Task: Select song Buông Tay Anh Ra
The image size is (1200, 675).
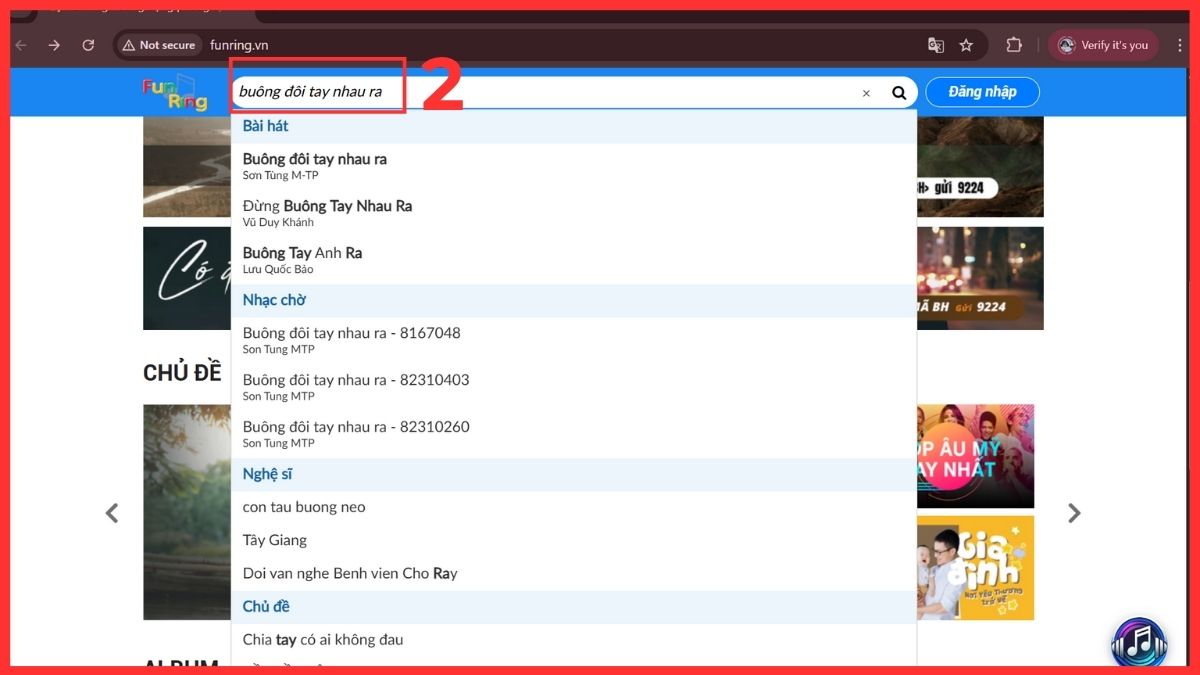Action: coord(574,260)
